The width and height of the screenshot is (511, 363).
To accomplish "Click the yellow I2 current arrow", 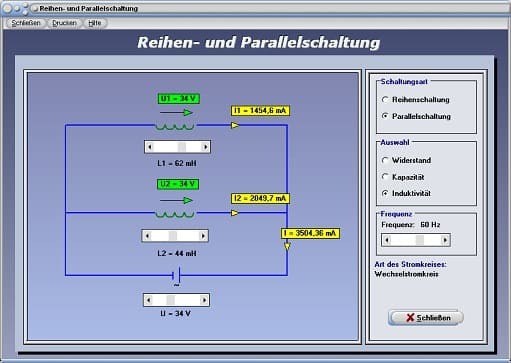I will (235, 213).
